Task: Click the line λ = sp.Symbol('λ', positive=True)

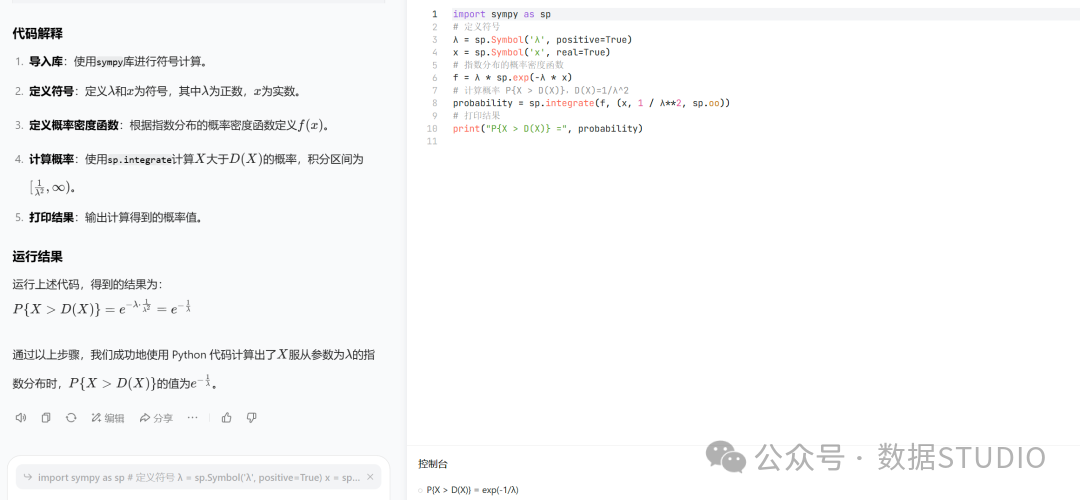Action: tap(542, 39)
